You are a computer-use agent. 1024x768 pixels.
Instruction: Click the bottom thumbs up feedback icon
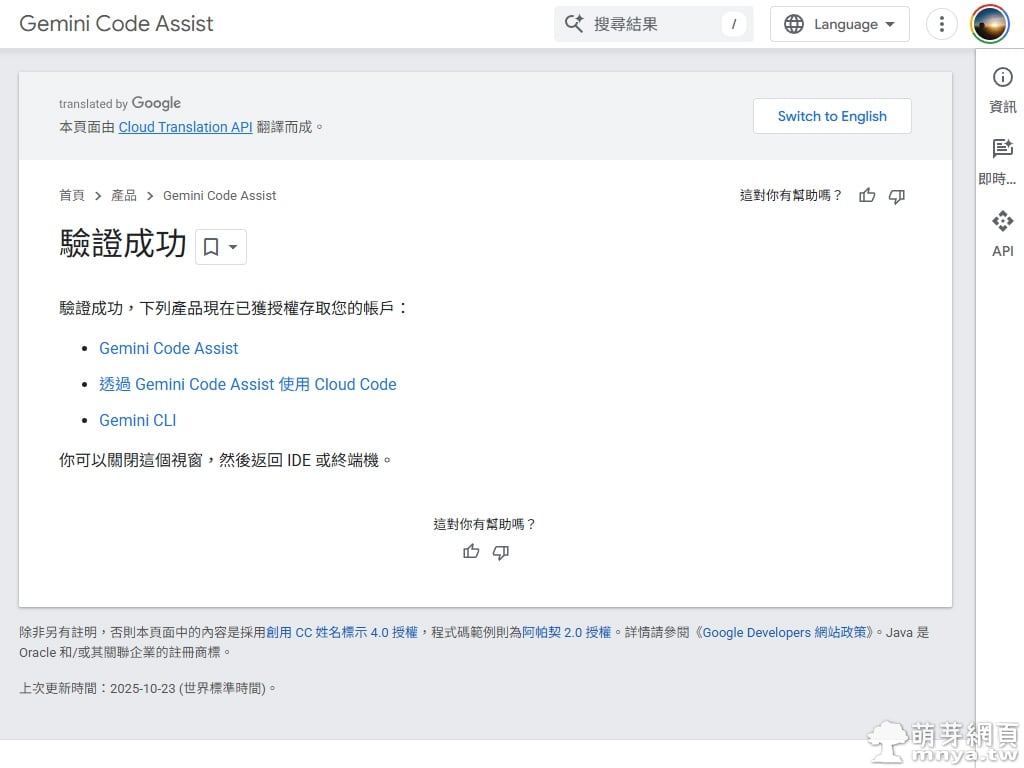click(x=471, y=552)
